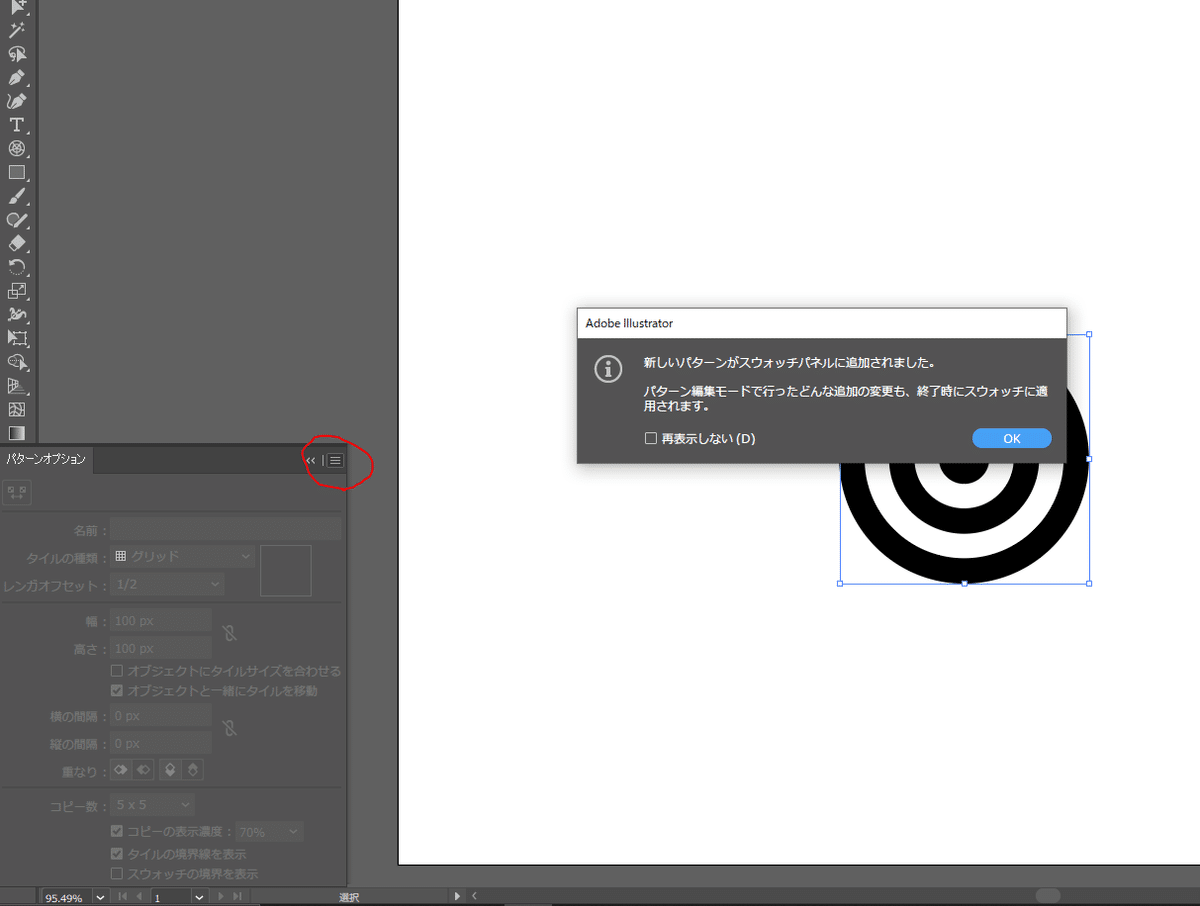Select the Shaper tool
This screenshot has width=1200, height=906.
tap(17, 220)
